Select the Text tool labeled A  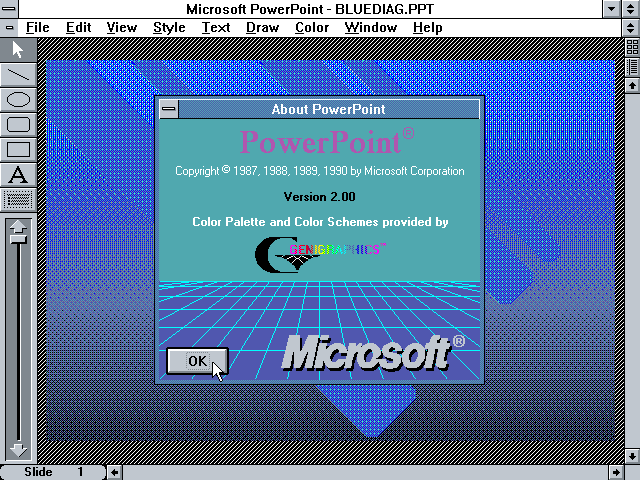(x=18, y=175)
